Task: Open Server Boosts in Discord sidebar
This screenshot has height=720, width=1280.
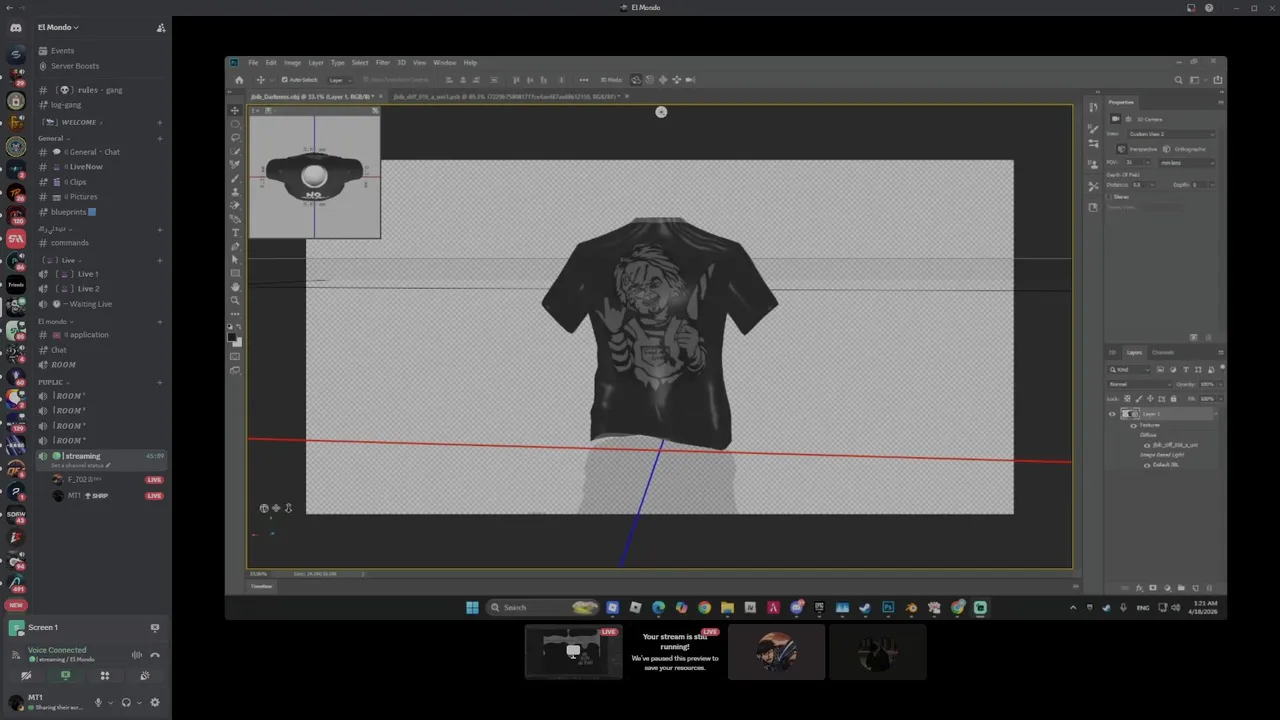Action: coord(74,66)
